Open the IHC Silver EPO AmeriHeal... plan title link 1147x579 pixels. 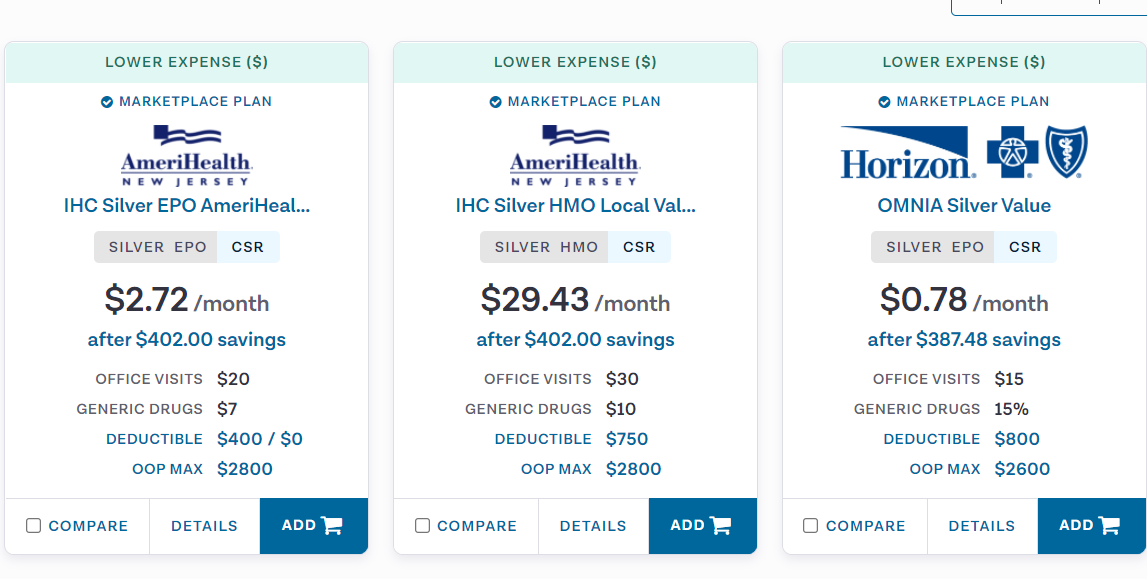(187, 205)
